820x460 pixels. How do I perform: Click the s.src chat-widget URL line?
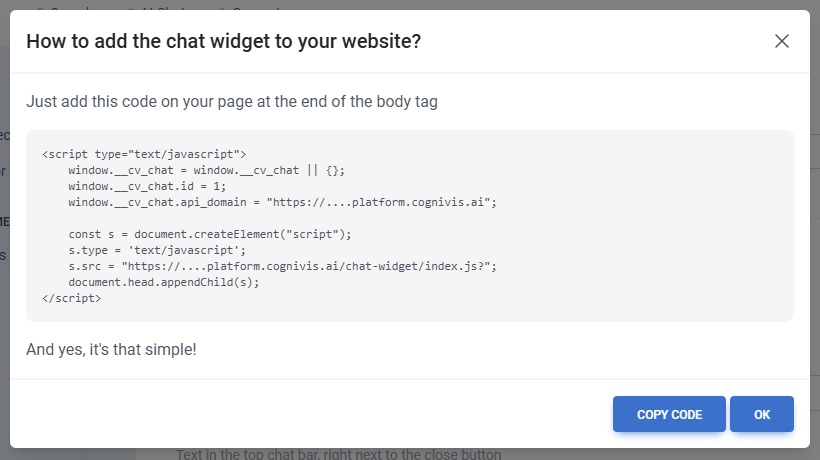[282, 266]
